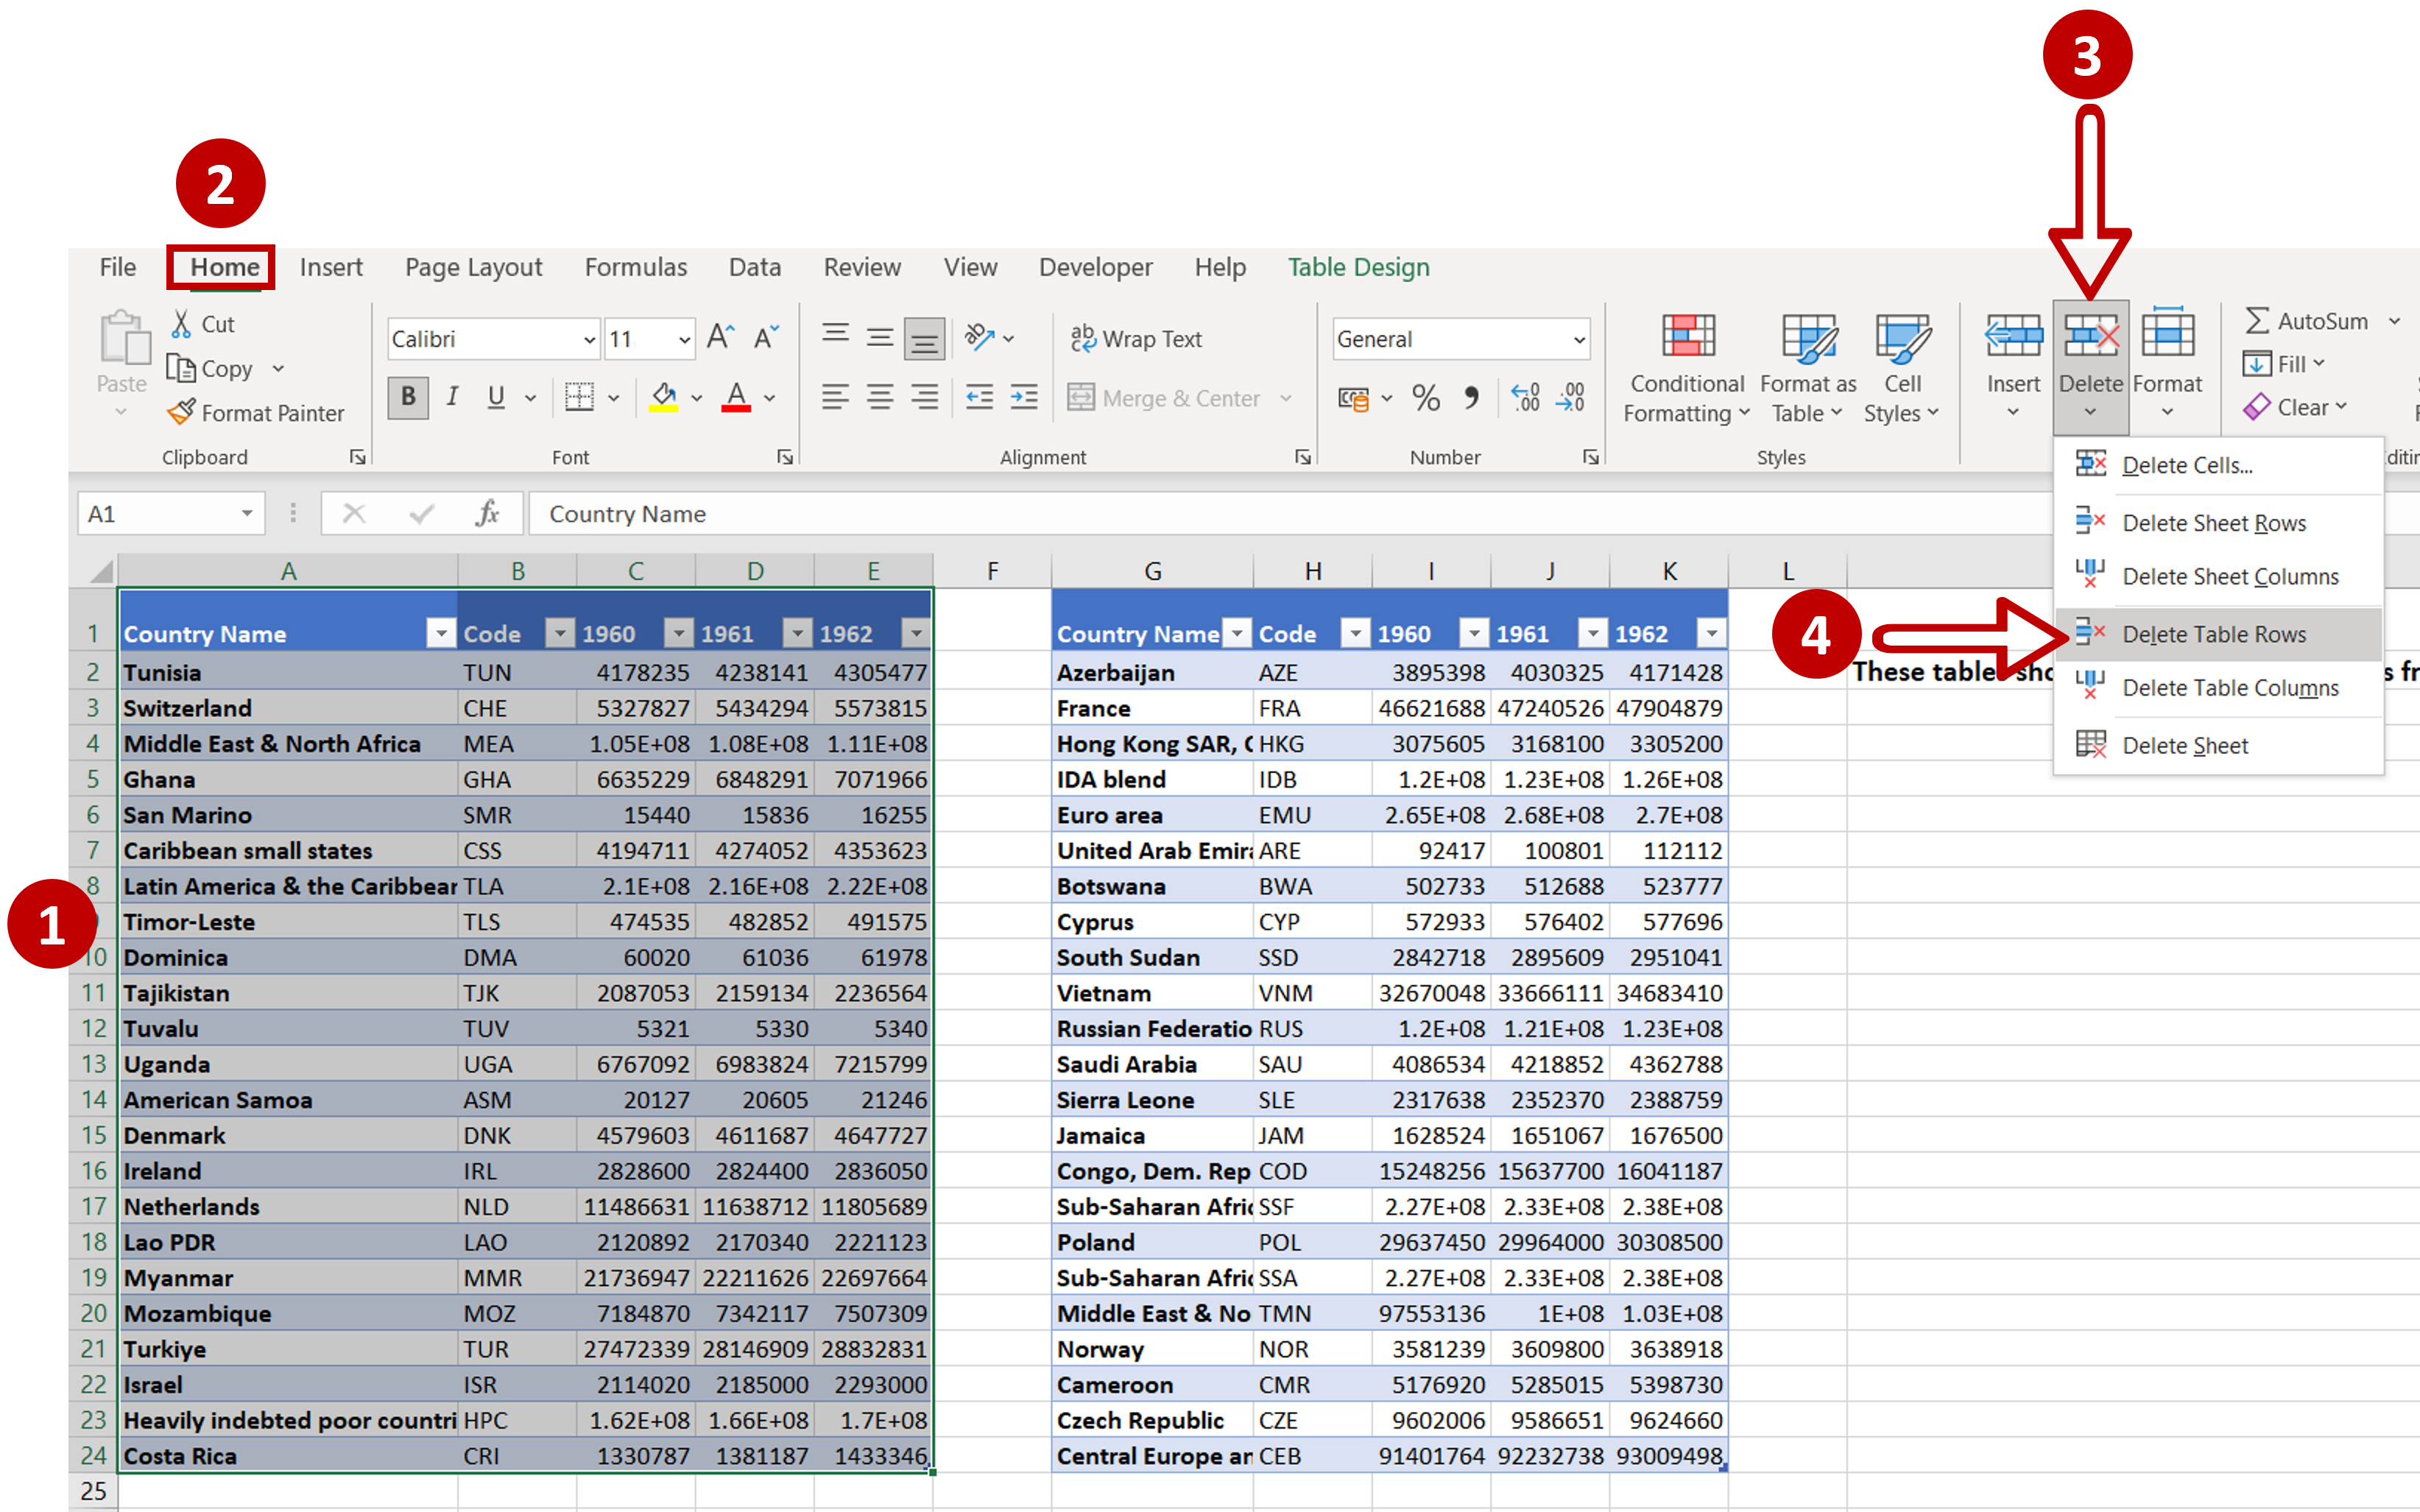Toggle Underline formatting

(496, 397)
